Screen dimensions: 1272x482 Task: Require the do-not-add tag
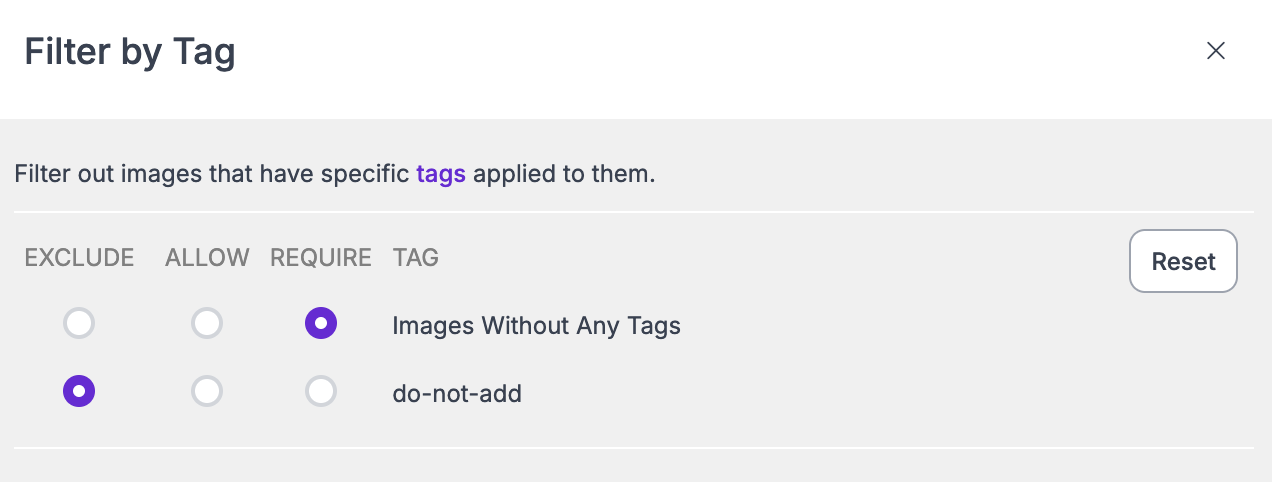coord(321,392)
